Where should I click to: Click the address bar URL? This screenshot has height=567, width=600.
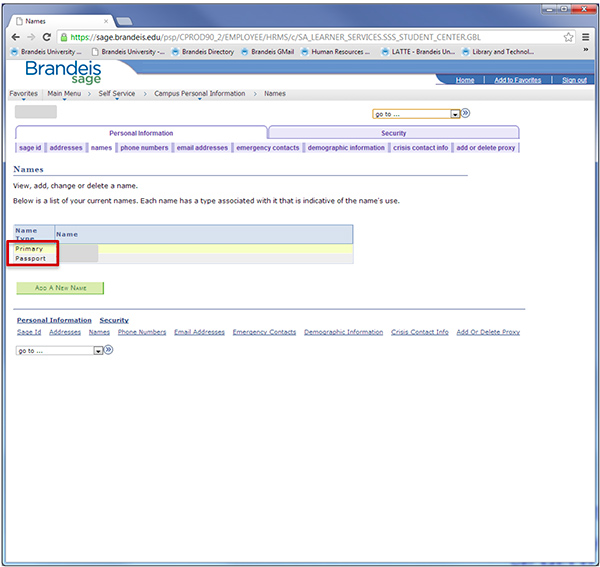point(276,37)
